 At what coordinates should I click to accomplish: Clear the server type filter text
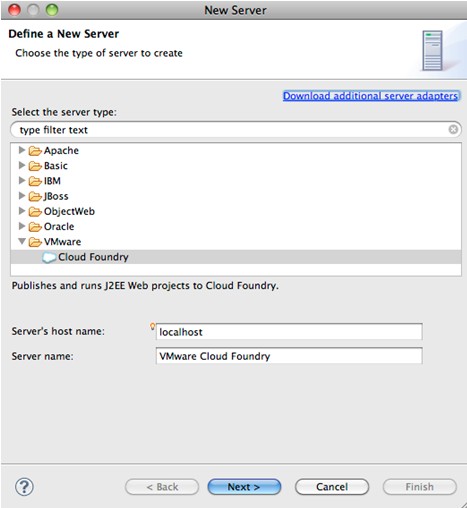tap(453, 129)
